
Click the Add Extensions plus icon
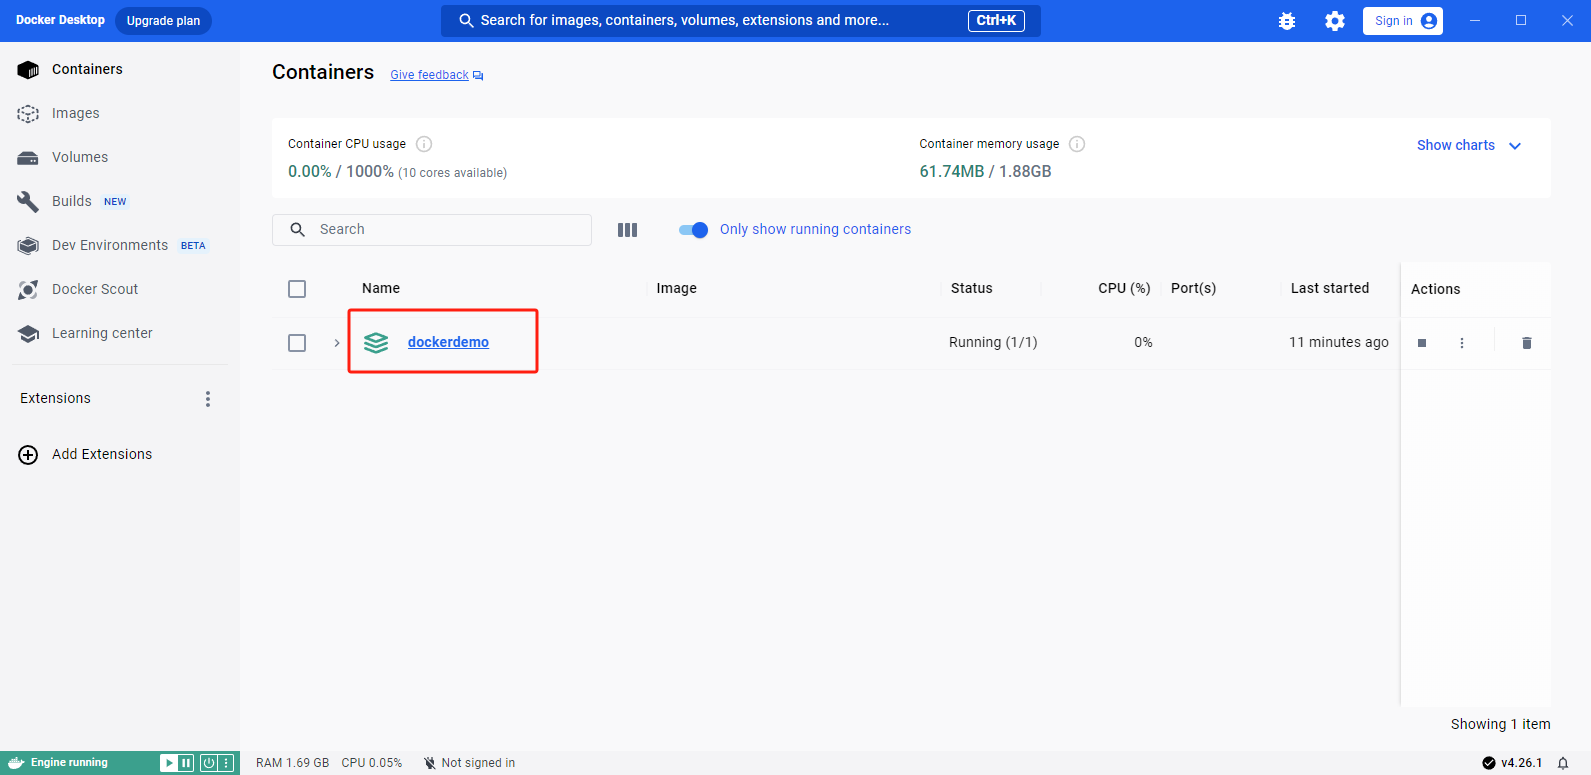[x=29, y=455]
